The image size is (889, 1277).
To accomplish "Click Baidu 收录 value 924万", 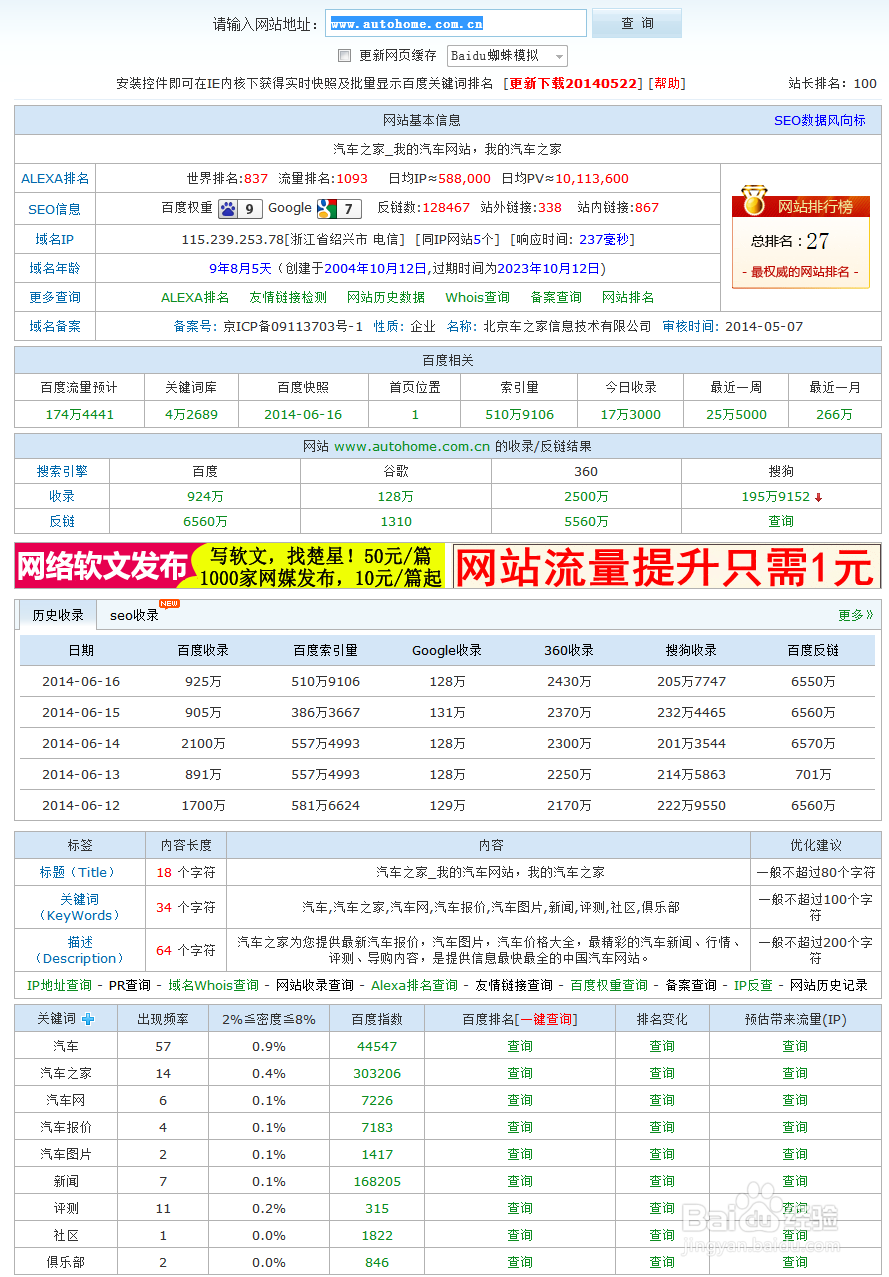I will (x=205, y=497).
